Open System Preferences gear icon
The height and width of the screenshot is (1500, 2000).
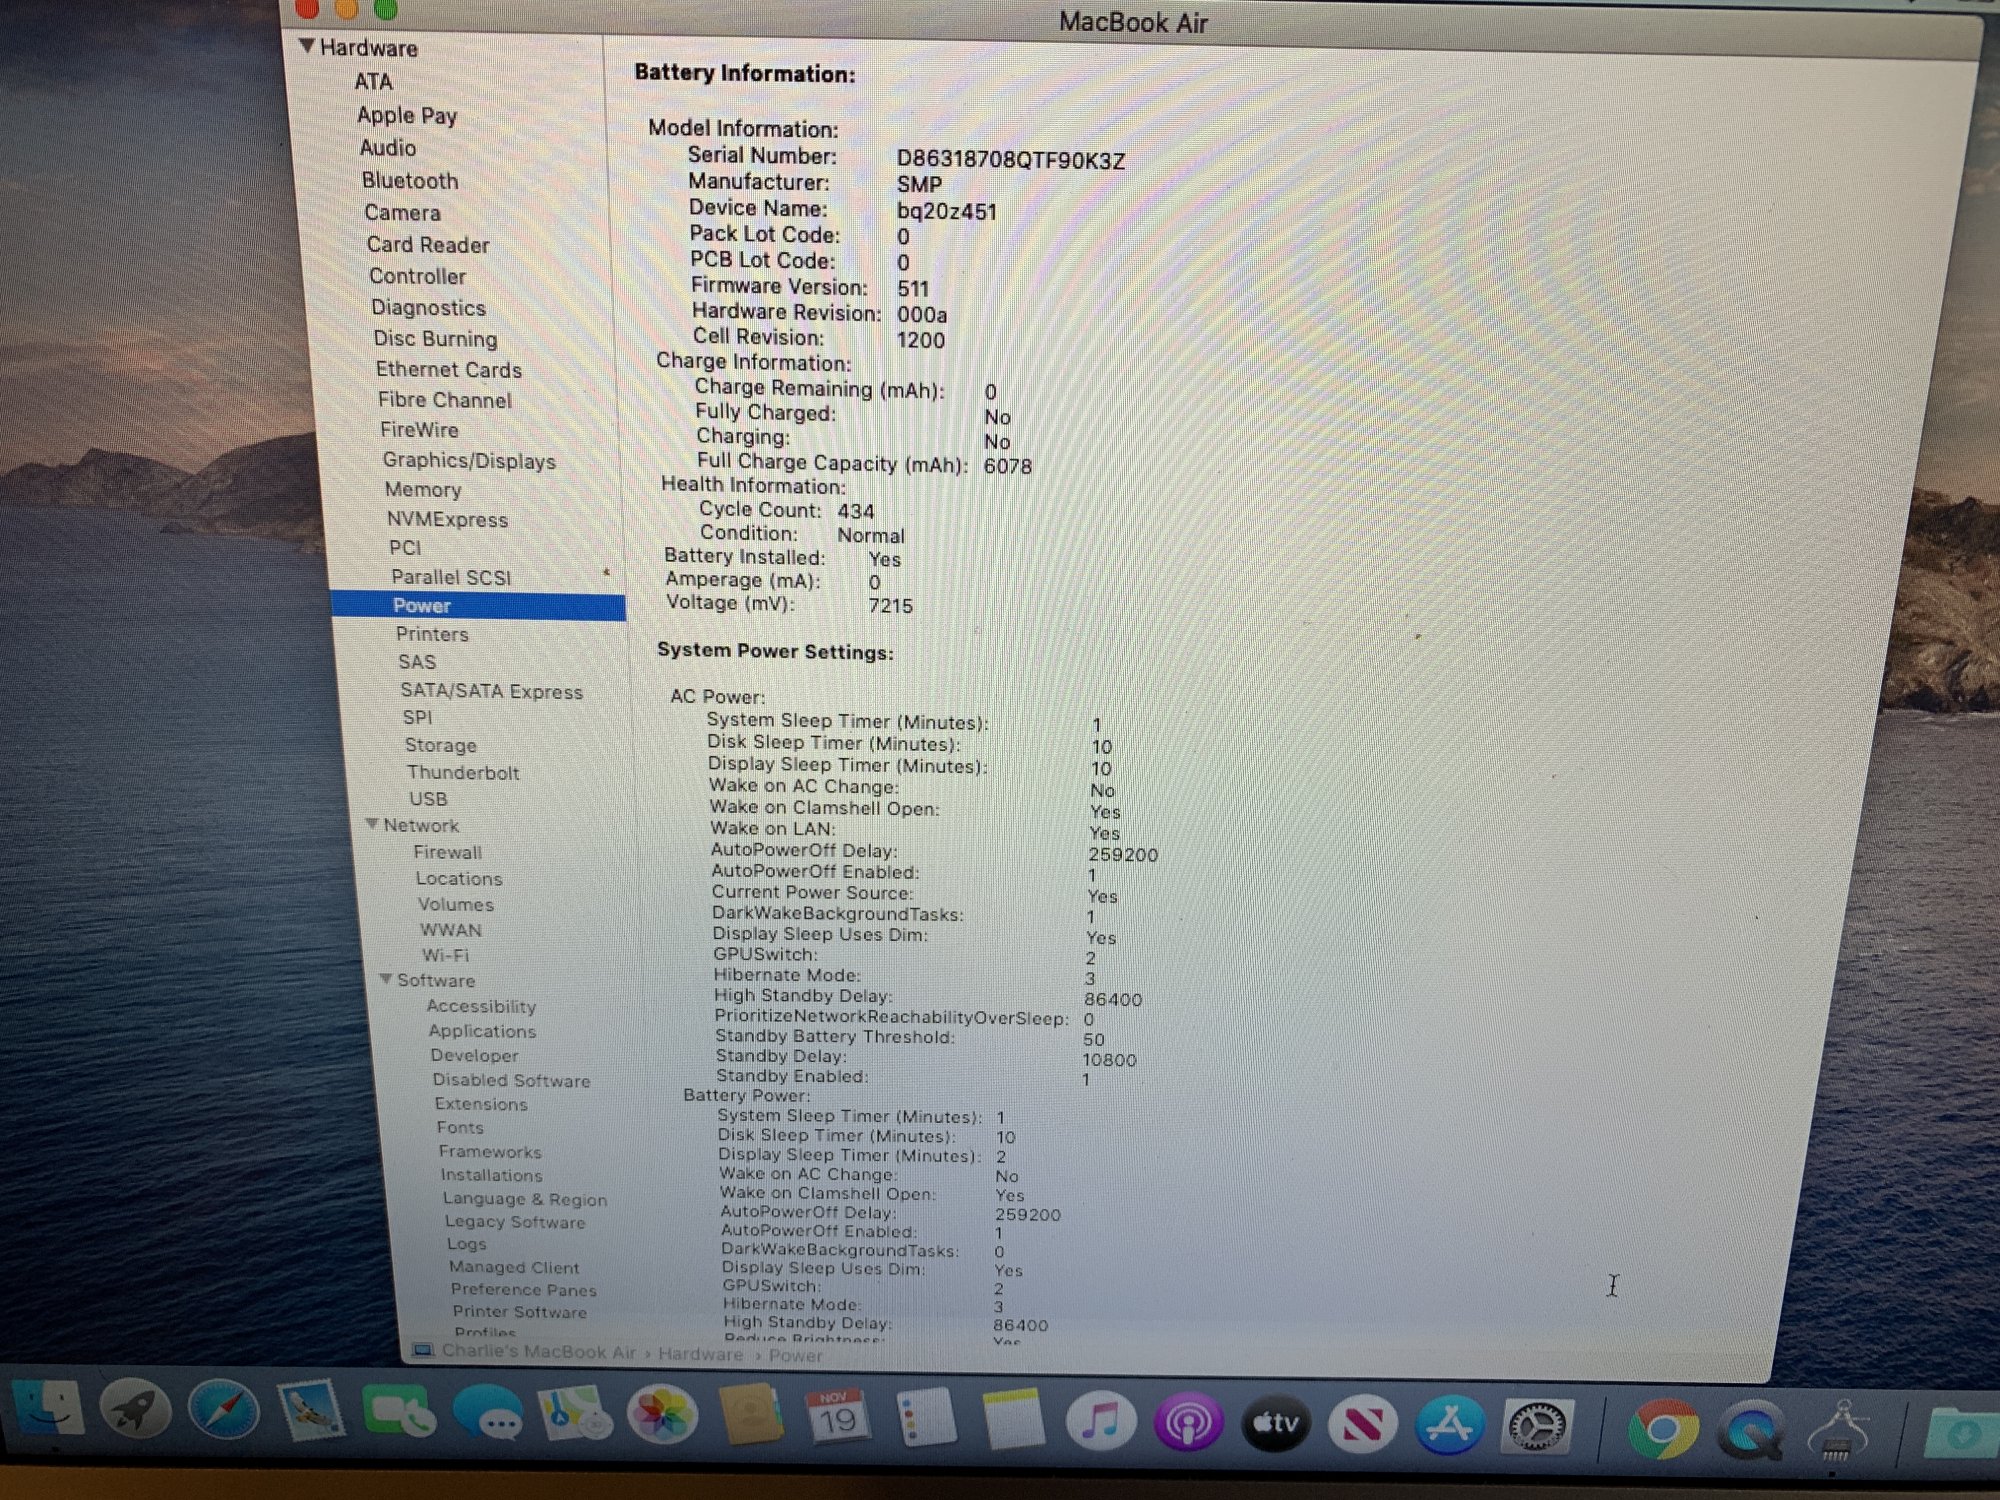1538,1427
